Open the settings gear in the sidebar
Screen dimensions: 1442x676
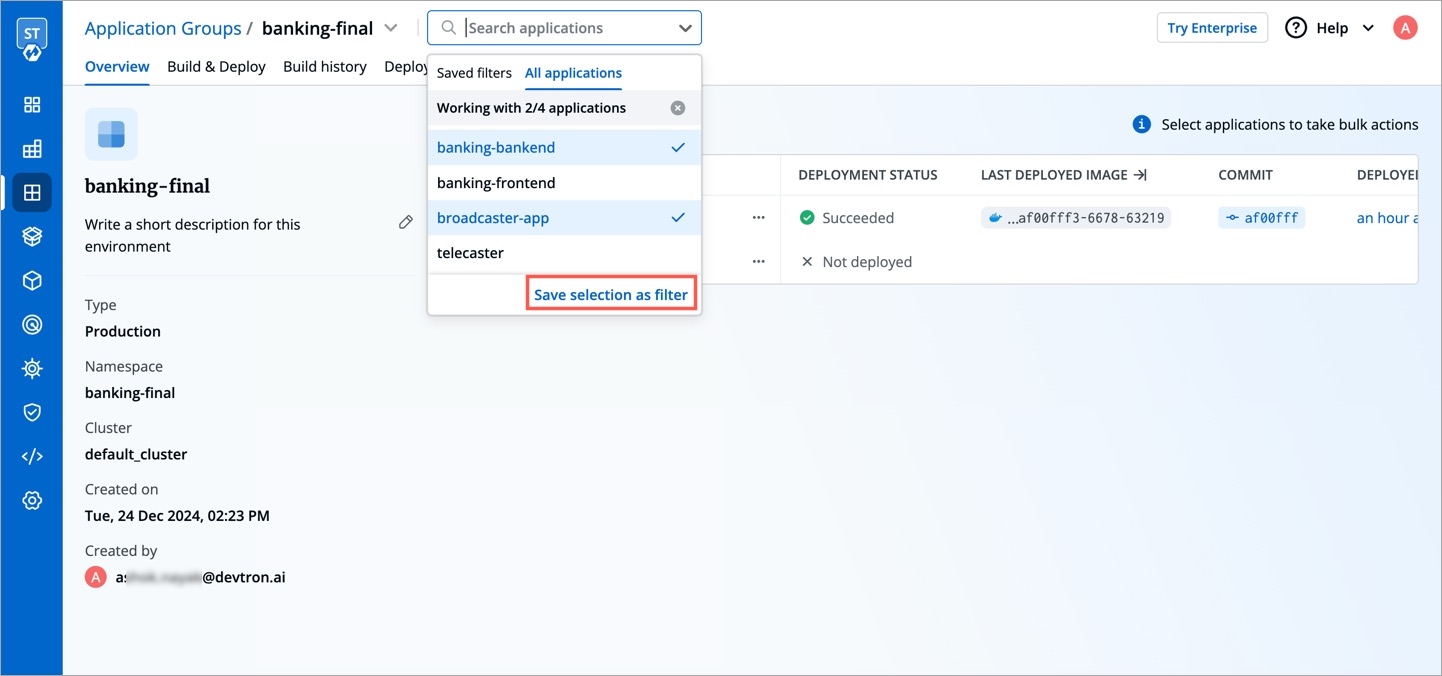32,501
